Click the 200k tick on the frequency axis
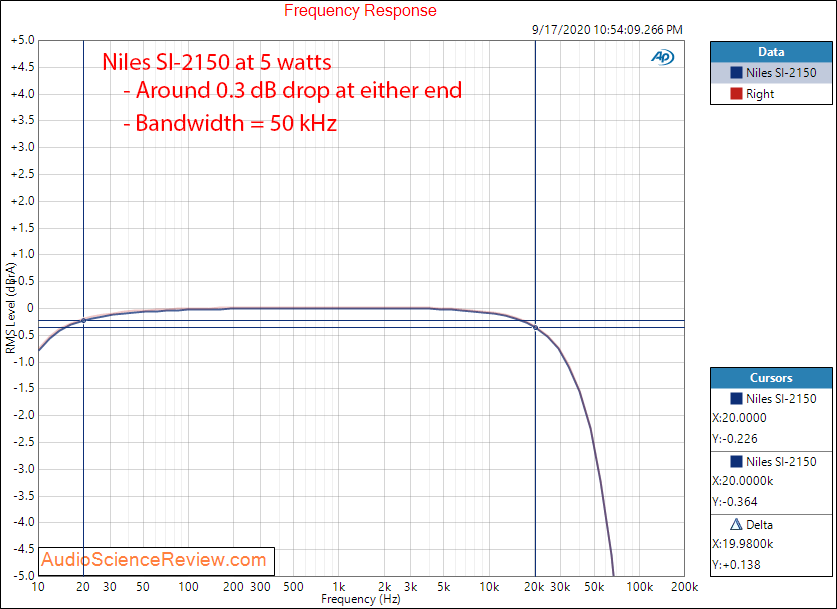The width and height of the screenshot is (837, 609). [684, 587]
